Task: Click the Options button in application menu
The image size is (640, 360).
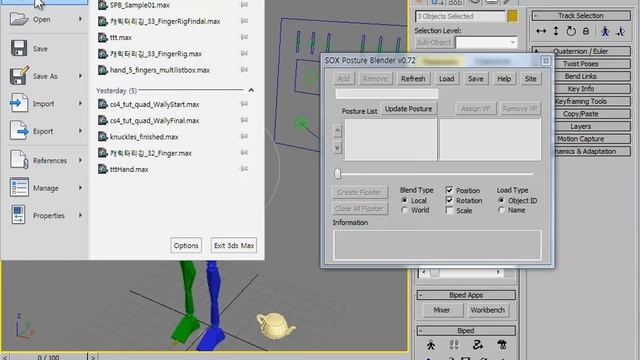Action: (186, 245)
